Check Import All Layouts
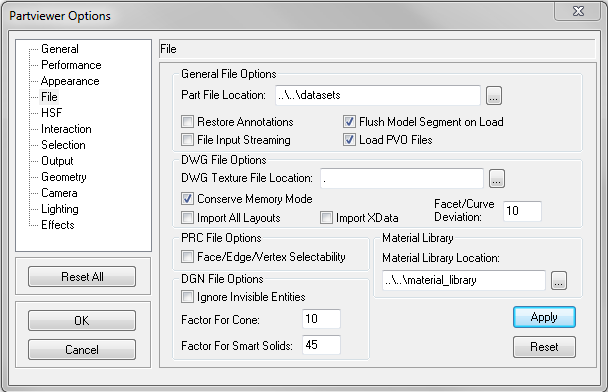Screen dimensions: 608x392 [x=187, y=218]
